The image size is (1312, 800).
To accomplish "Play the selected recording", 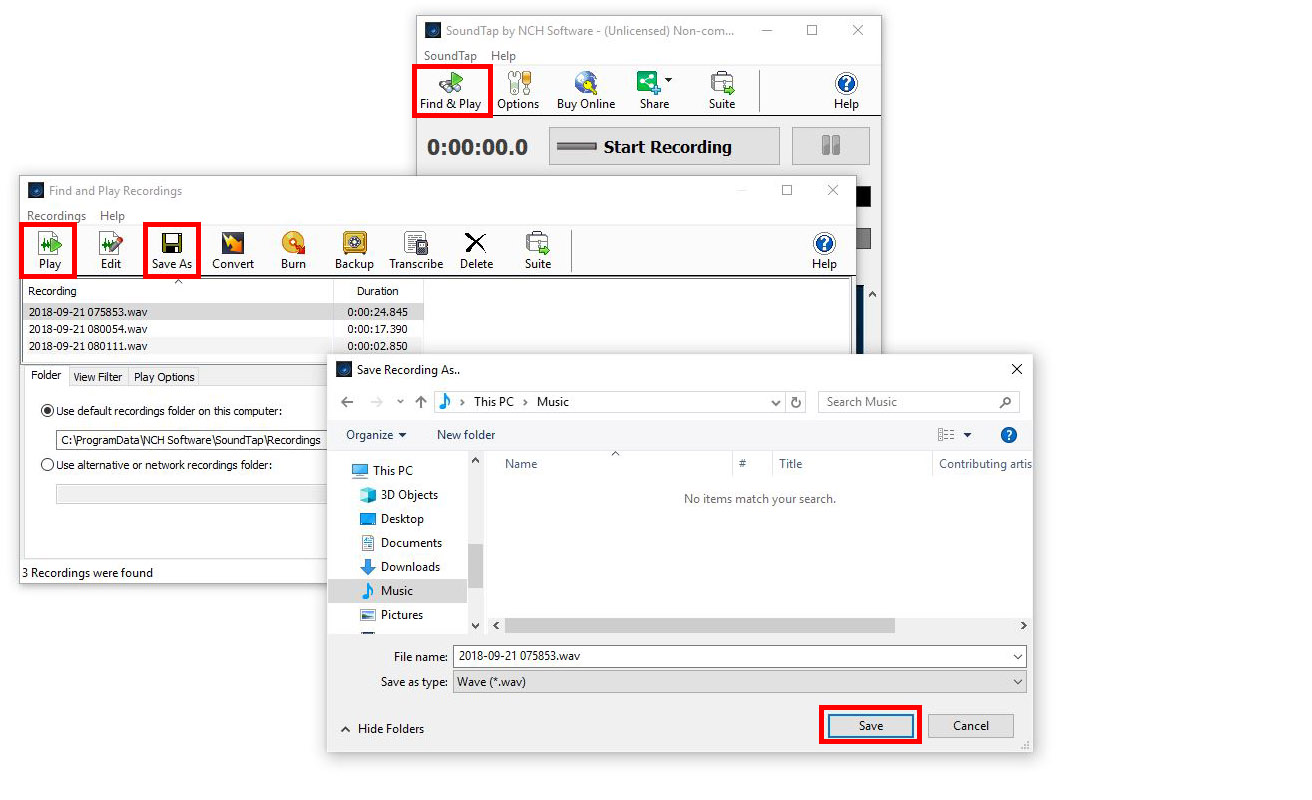I will click(48, 249).
